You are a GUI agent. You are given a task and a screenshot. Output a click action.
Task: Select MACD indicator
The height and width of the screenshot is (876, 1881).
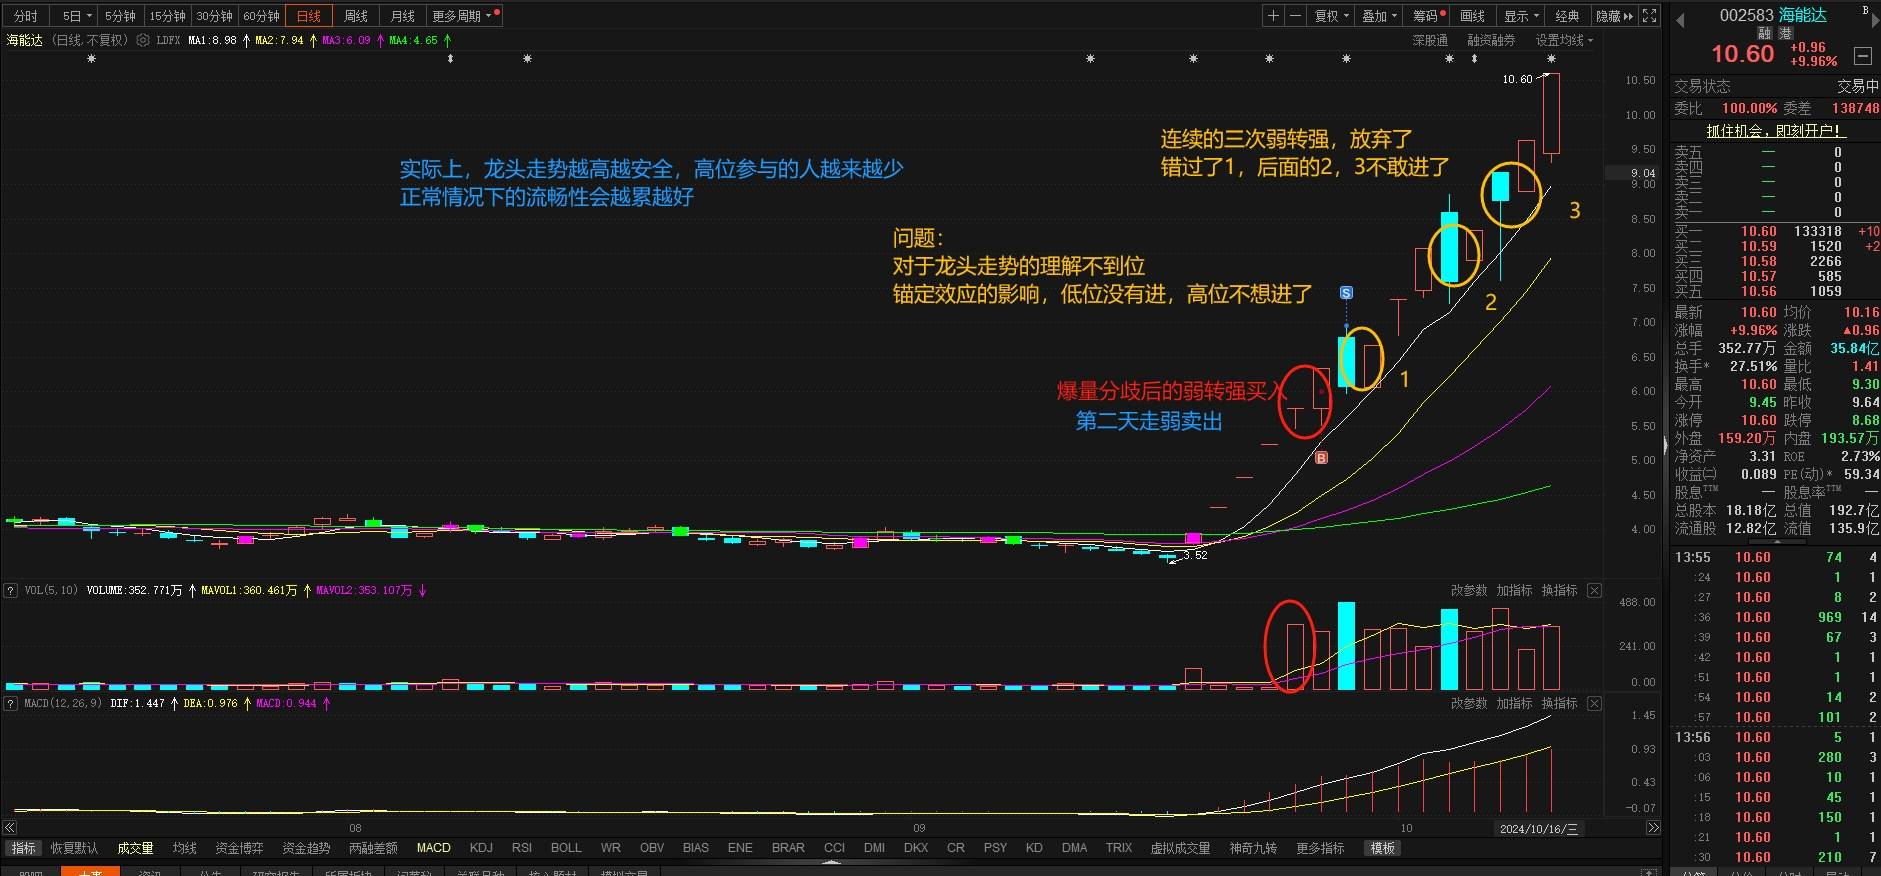[x=433, y=848]
